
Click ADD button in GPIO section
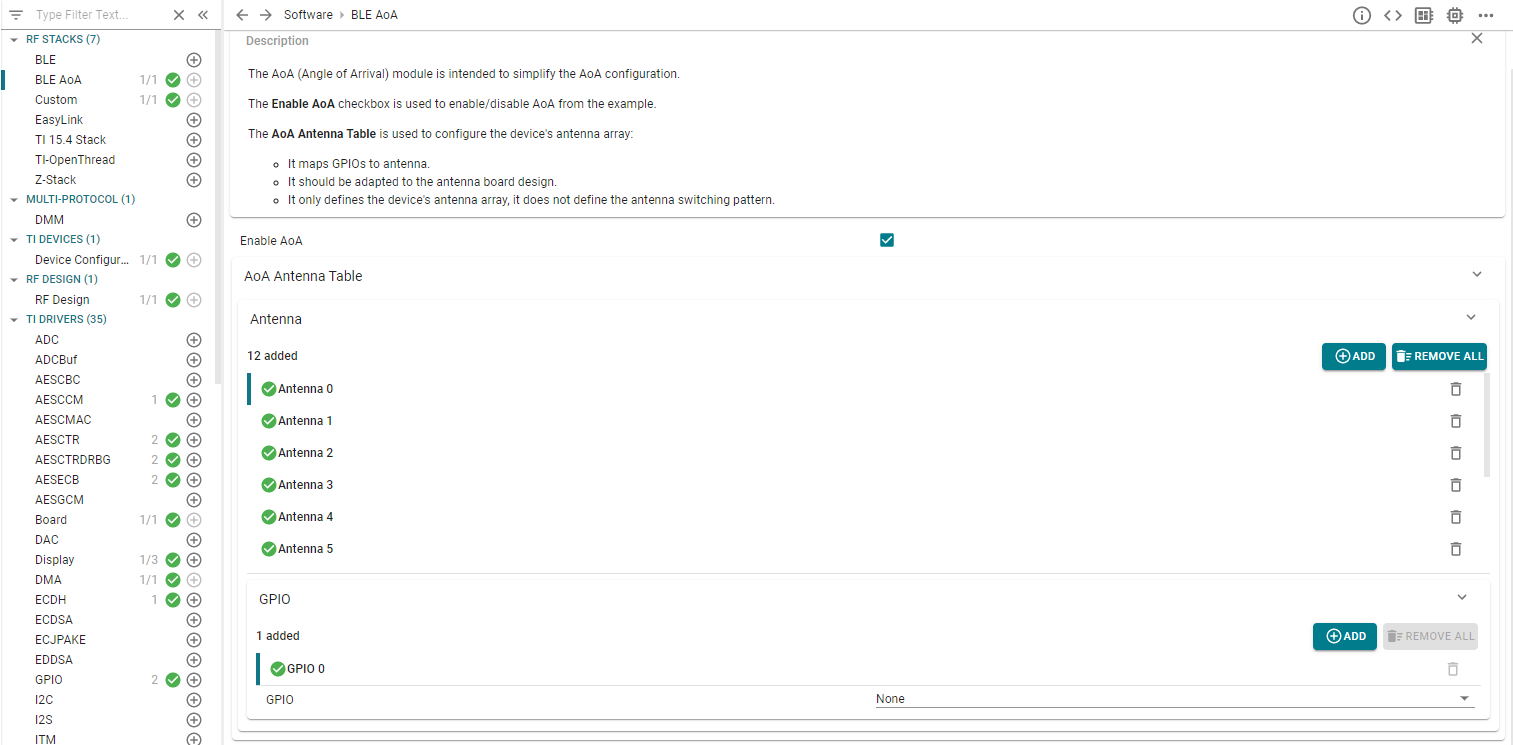1345,636
